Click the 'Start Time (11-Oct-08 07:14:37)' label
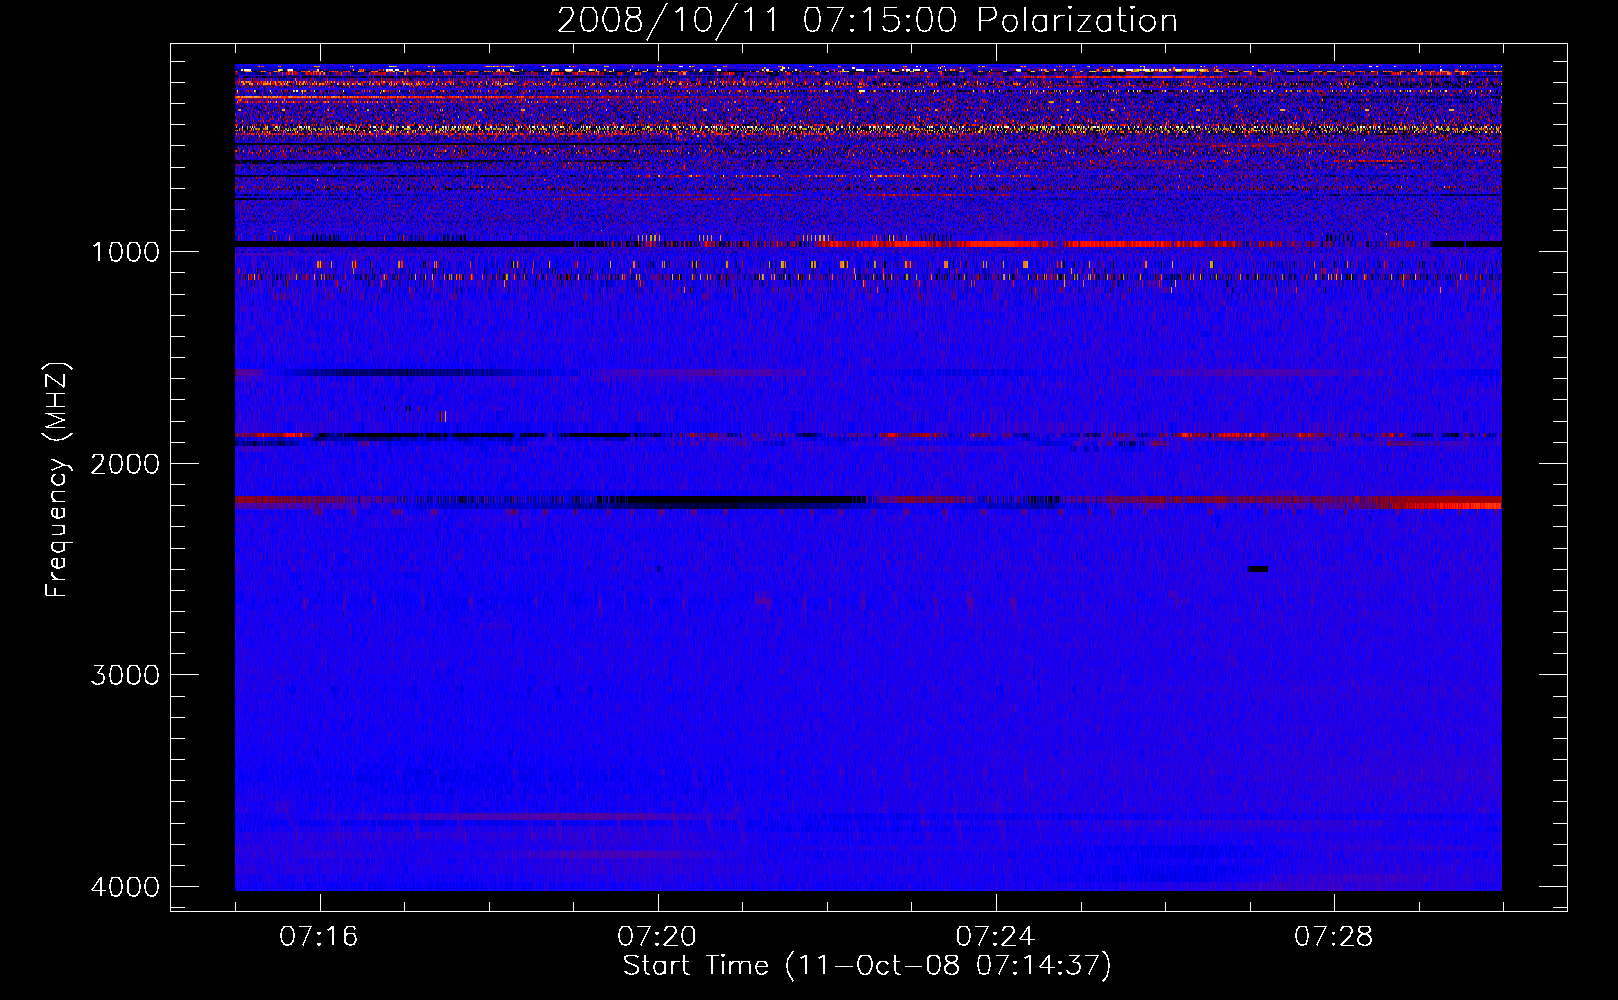Viewport: 1618px width, 1000px height. coord(867,966)
